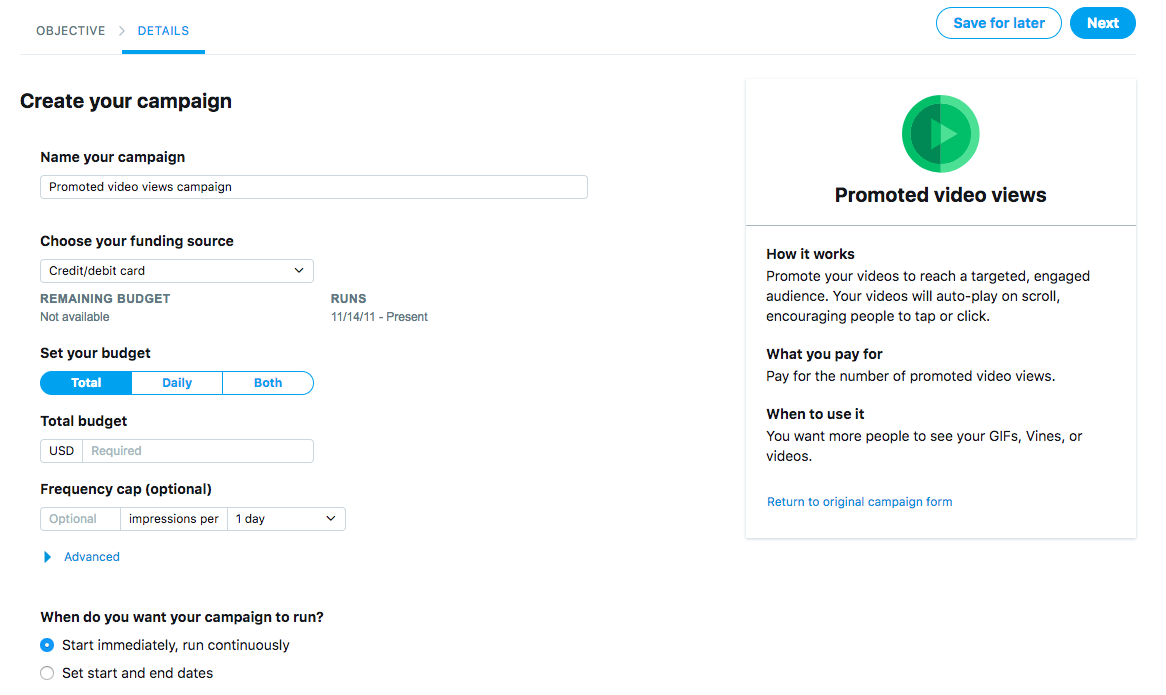Click Return to original campaign form

coord(859,502)
